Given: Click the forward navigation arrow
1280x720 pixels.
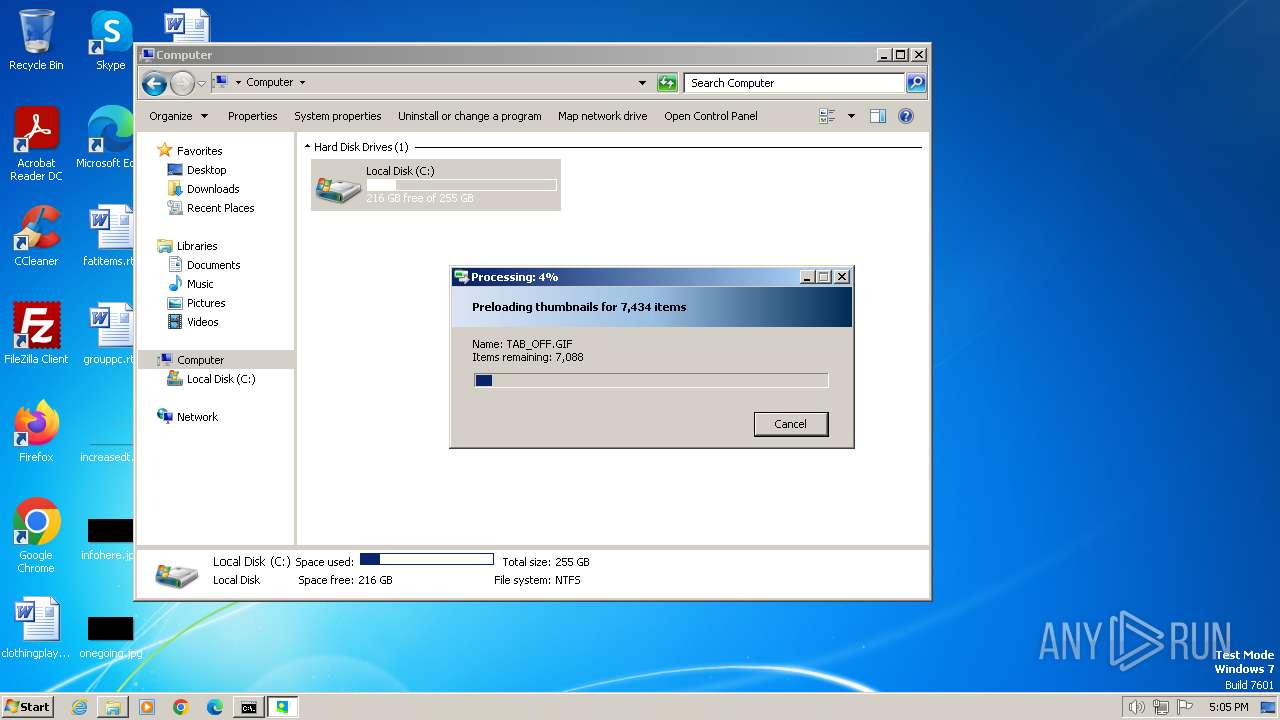Looking at the screenshot, I should pyautogui.click(x=182, y=83).
